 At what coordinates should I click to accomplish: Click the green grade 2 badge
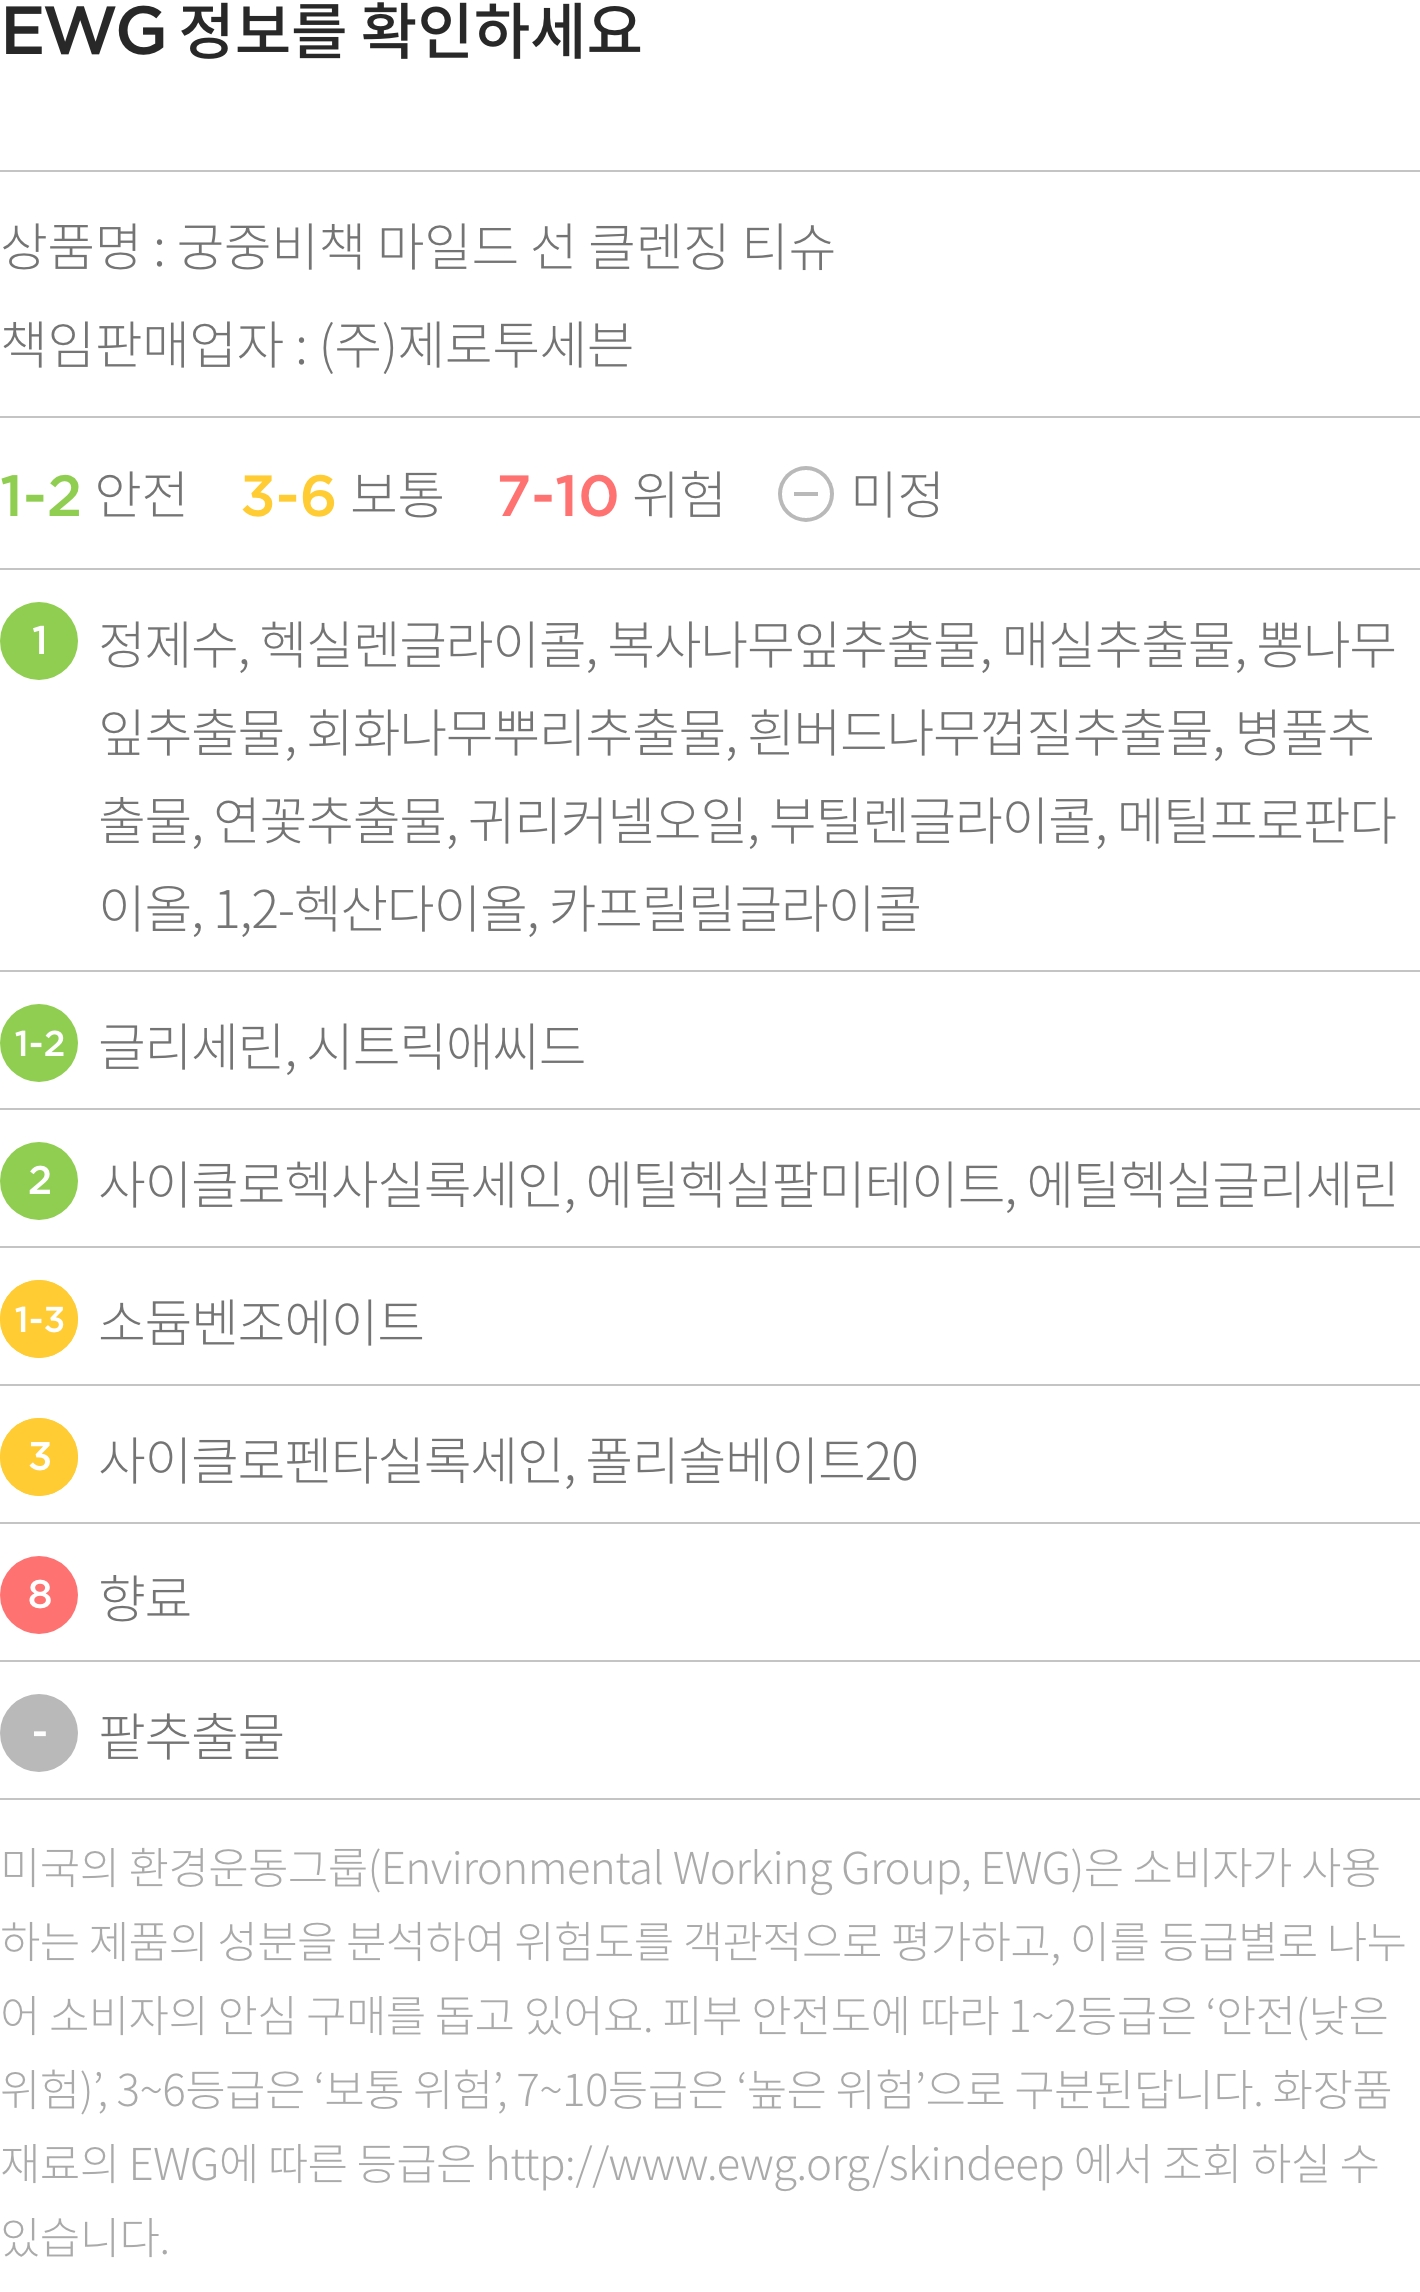(x=39, y=1181)
